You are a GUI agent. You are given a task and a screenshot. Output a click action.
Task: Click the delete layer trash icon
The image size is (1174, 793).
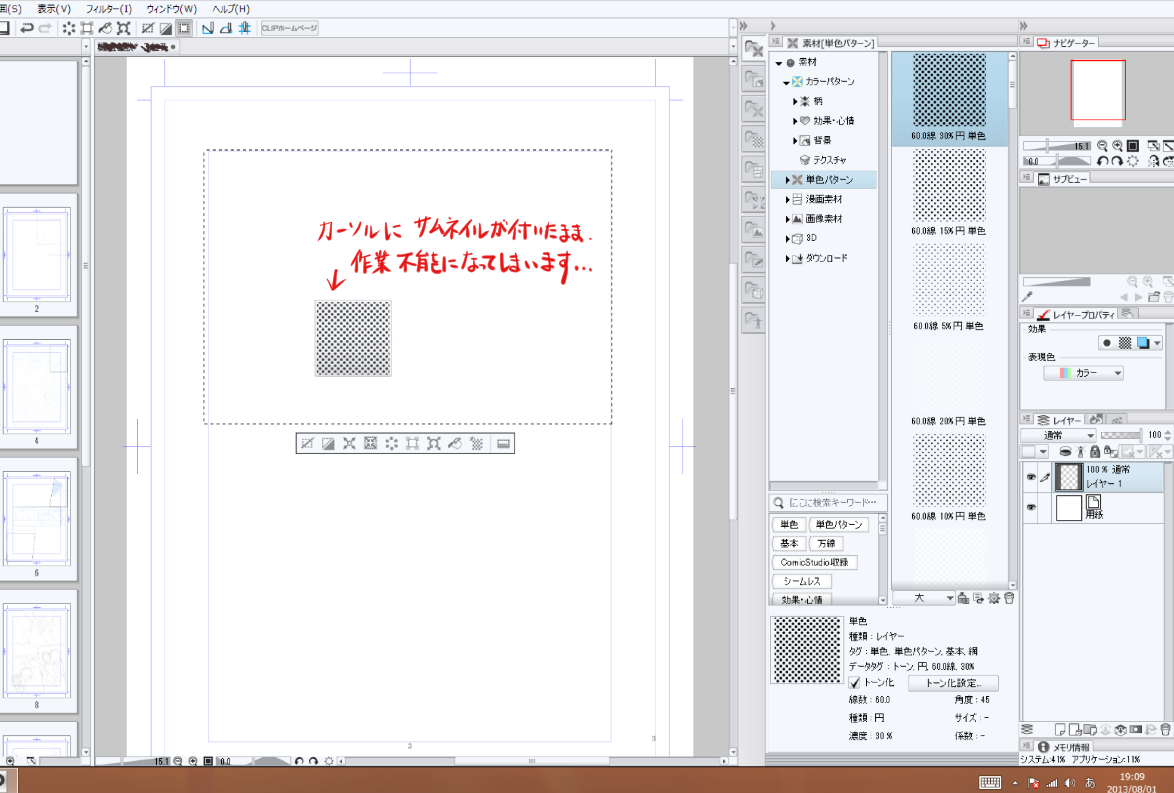point(1165,730)
